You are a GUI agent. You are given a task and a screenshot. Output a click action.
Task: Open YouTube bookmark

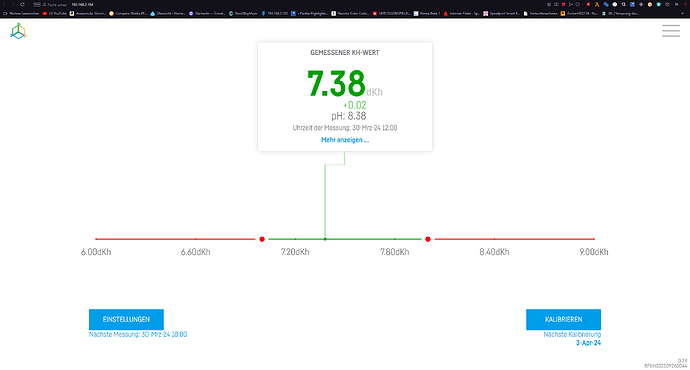(x=55, y=14)
